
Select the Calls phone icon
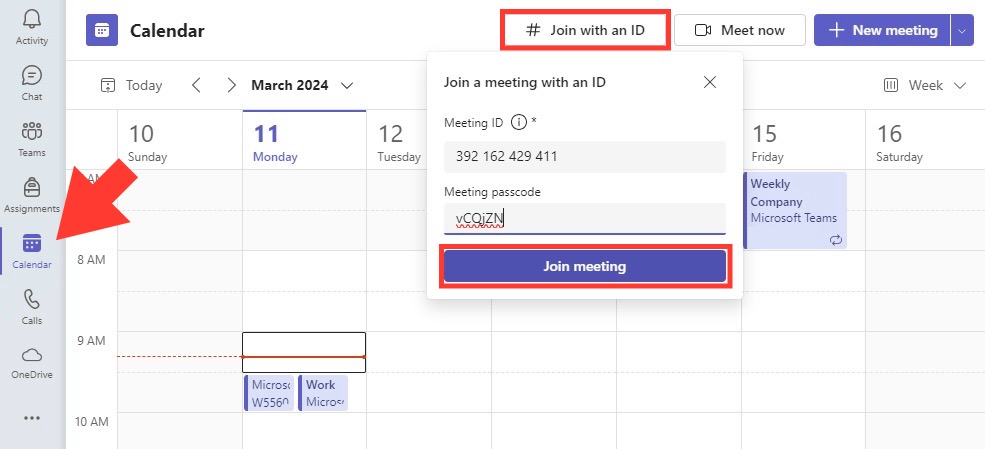pos(31,300)
